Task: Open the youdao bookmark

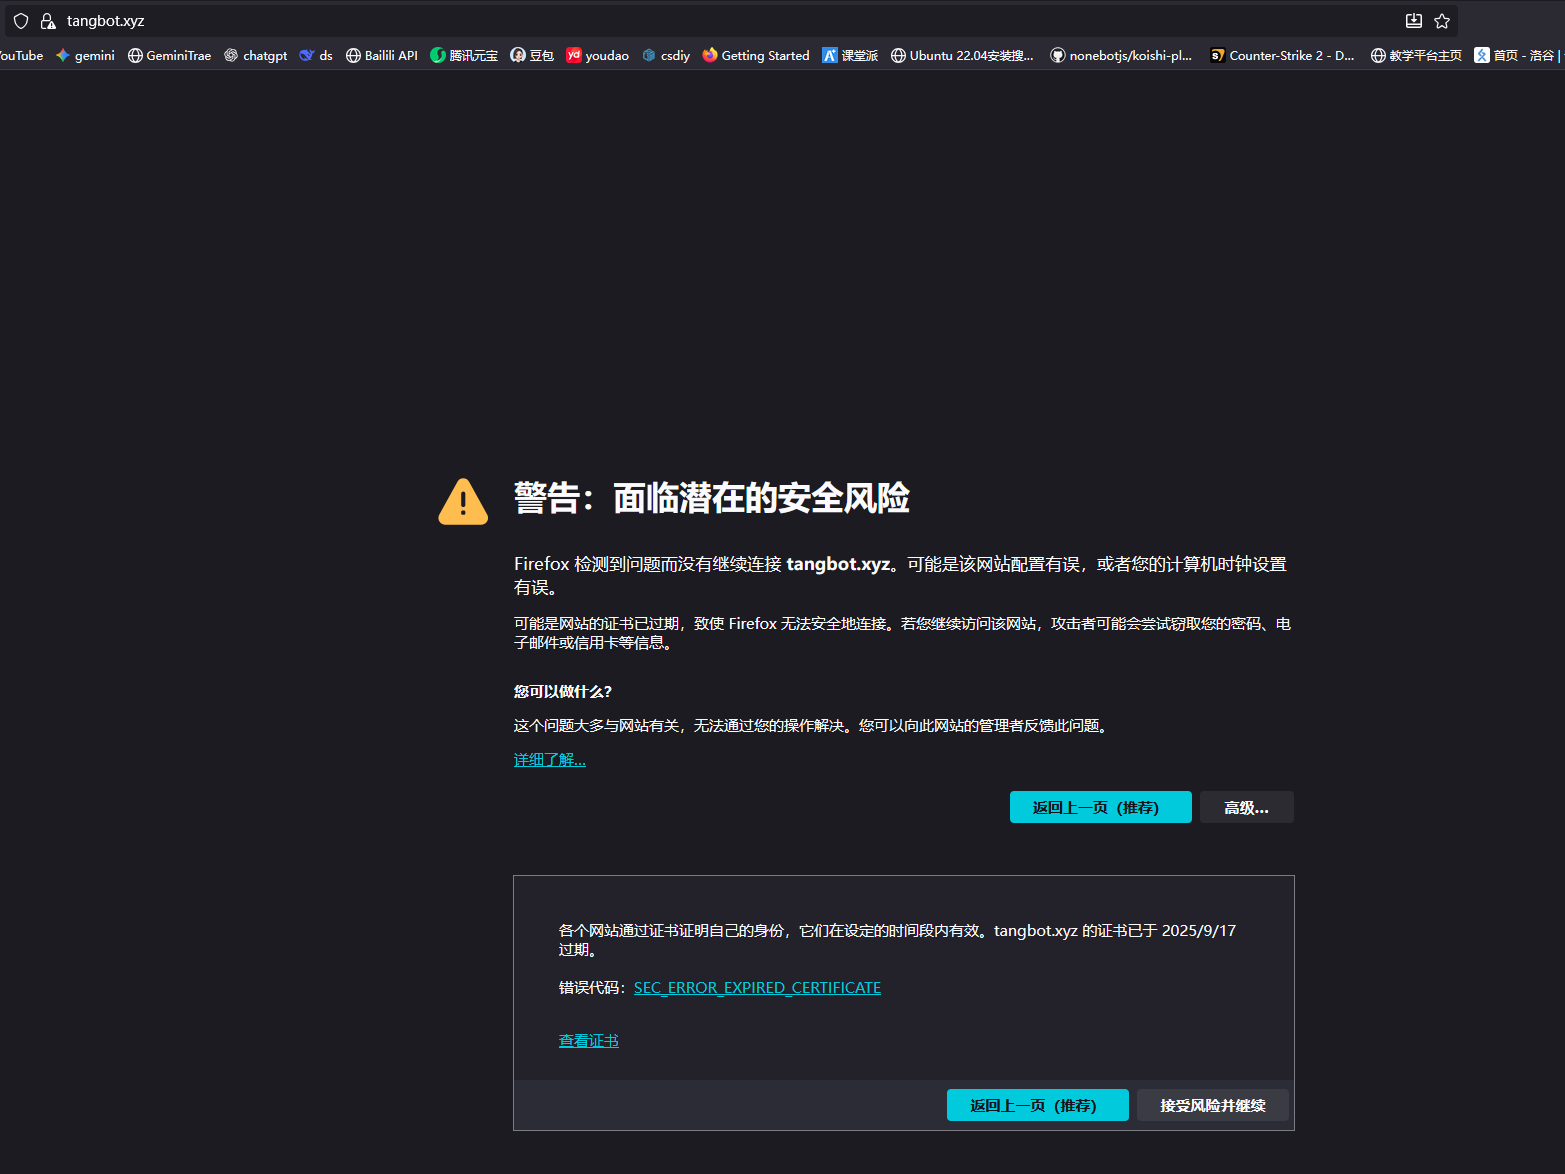Action: tap(598, 56)
